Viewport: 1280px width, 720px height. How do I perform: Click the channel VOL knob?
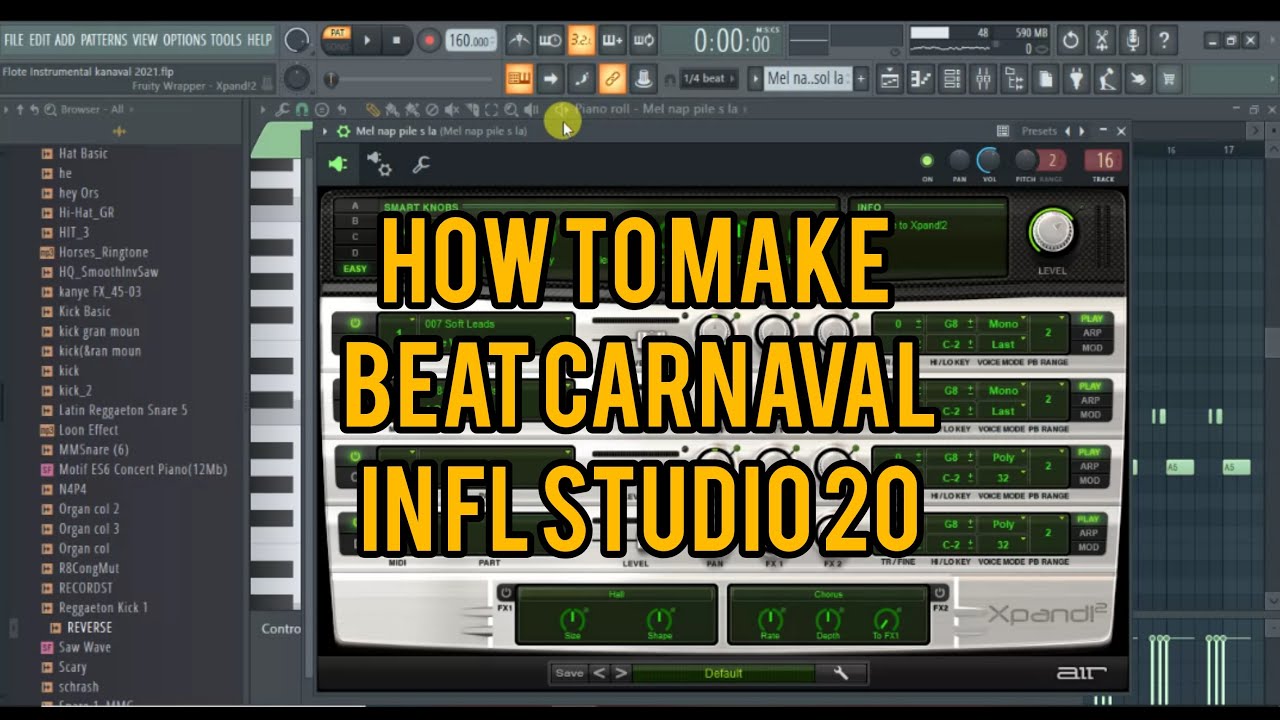click(988, 159)
